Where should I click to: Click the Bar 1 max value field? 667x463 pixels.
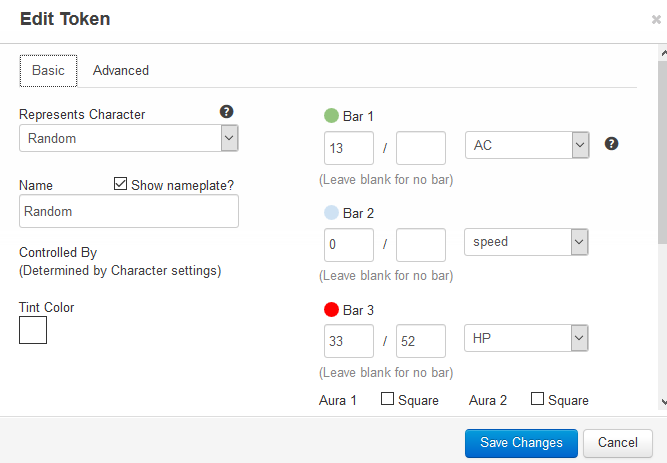(x=421, y=148)
